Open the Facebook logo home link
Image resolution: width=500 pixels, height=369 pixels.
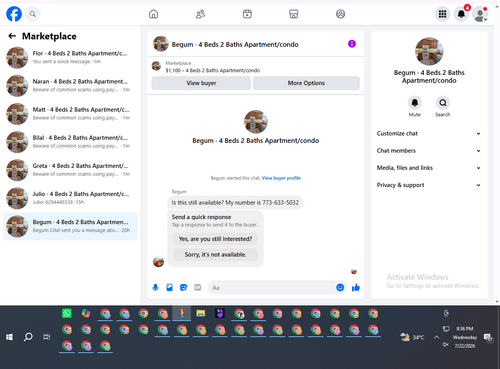[x=14, y=14]
